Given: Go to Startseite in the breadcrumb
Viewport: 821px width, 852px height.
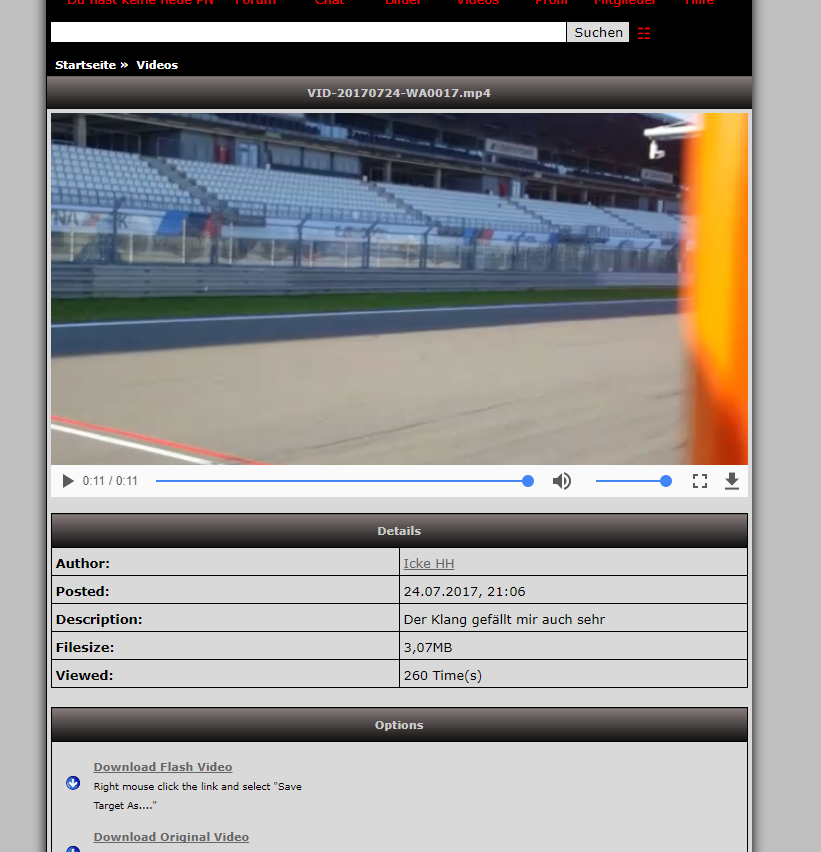Looking at the screenshot, I should (x=85, y=65).
